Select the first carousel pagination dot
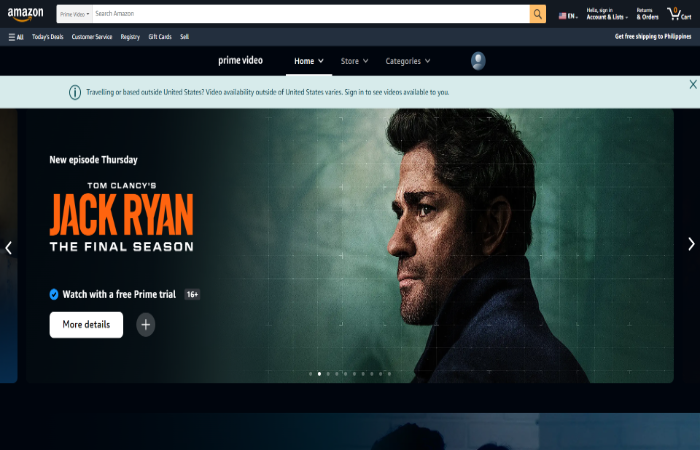 tap(311, 374)
